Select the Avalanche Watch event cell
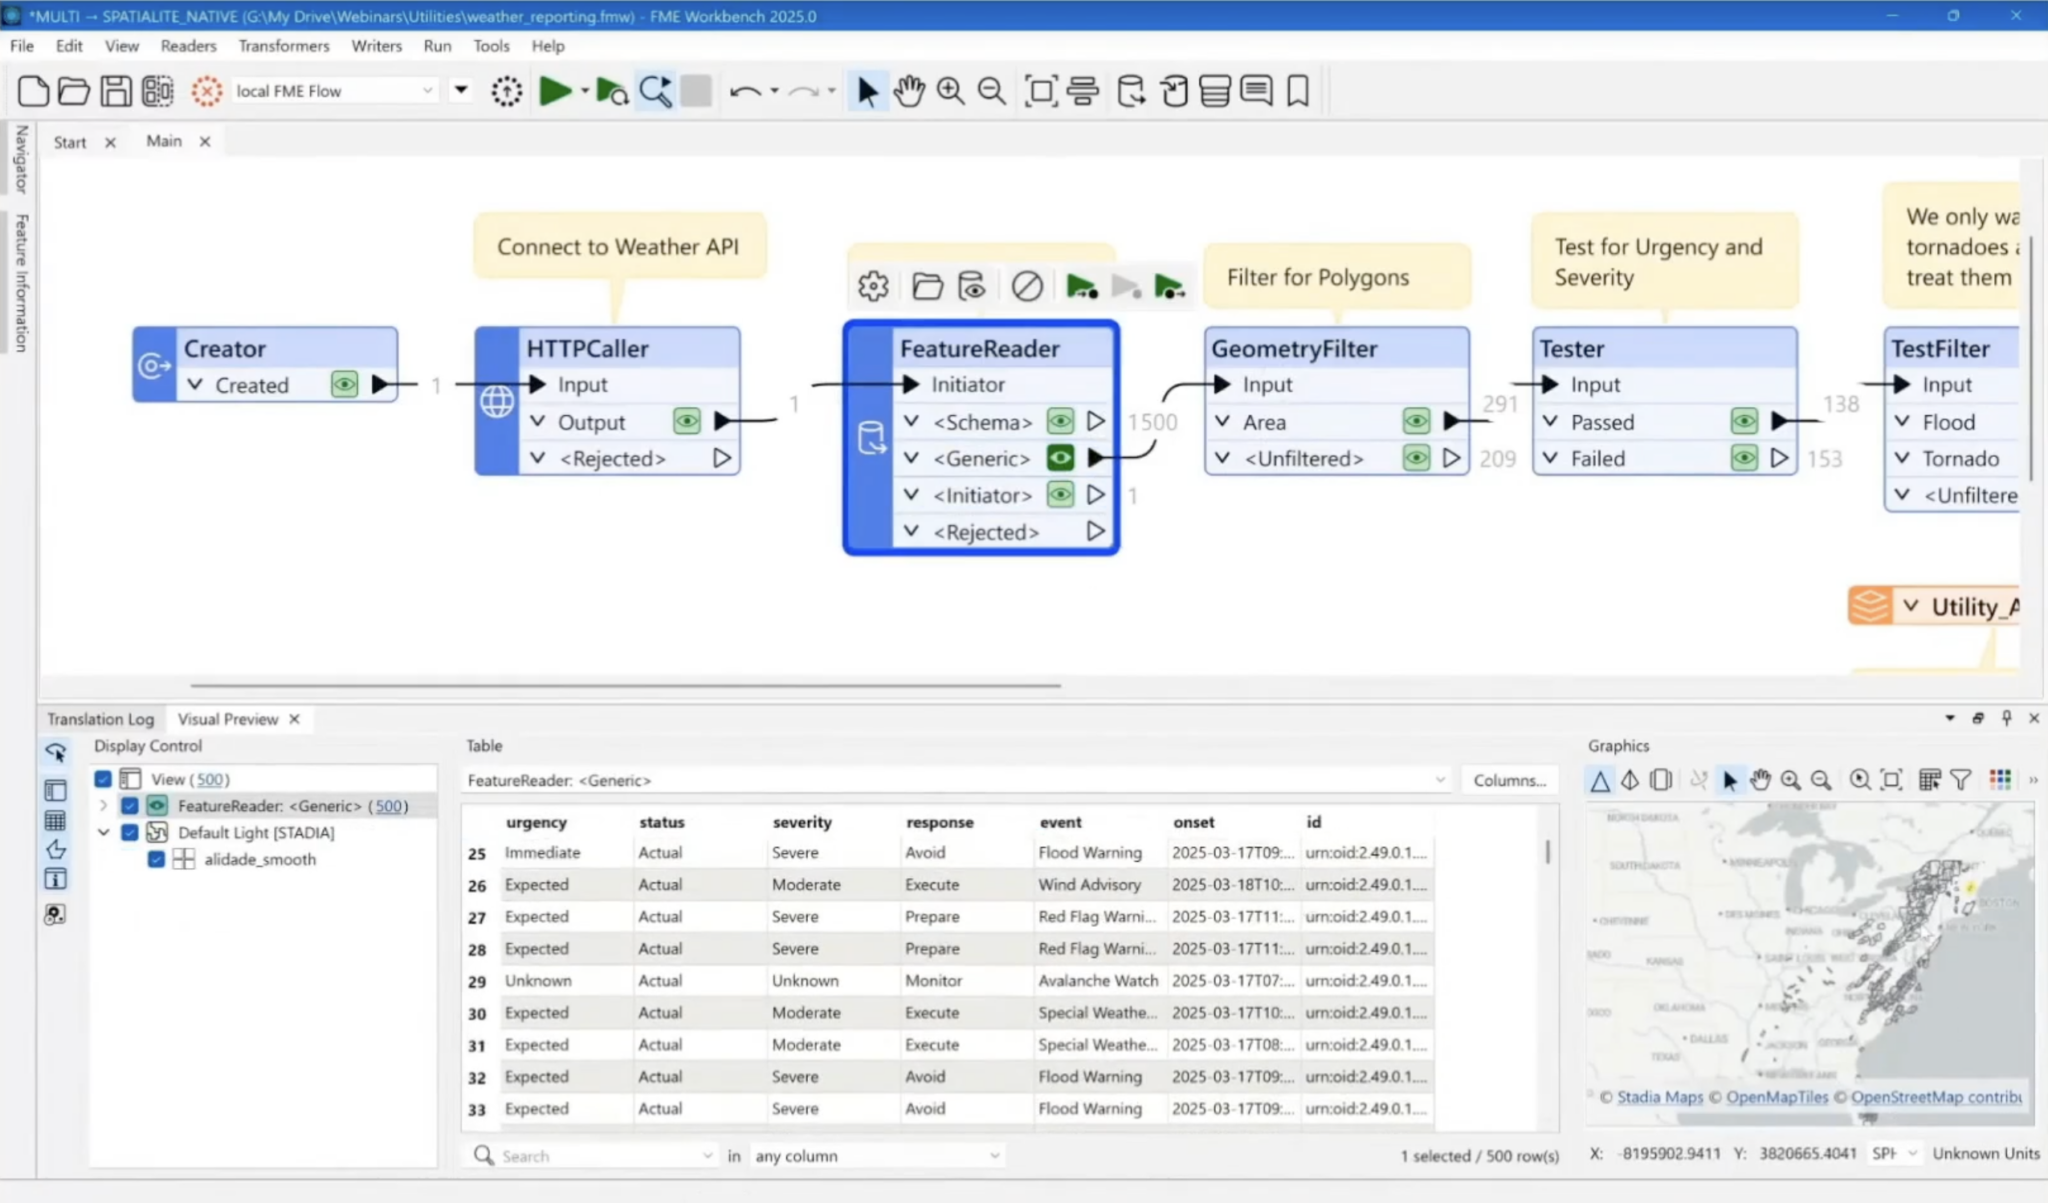The width and height of the screenshot is (2048, 1203). 1098,981
